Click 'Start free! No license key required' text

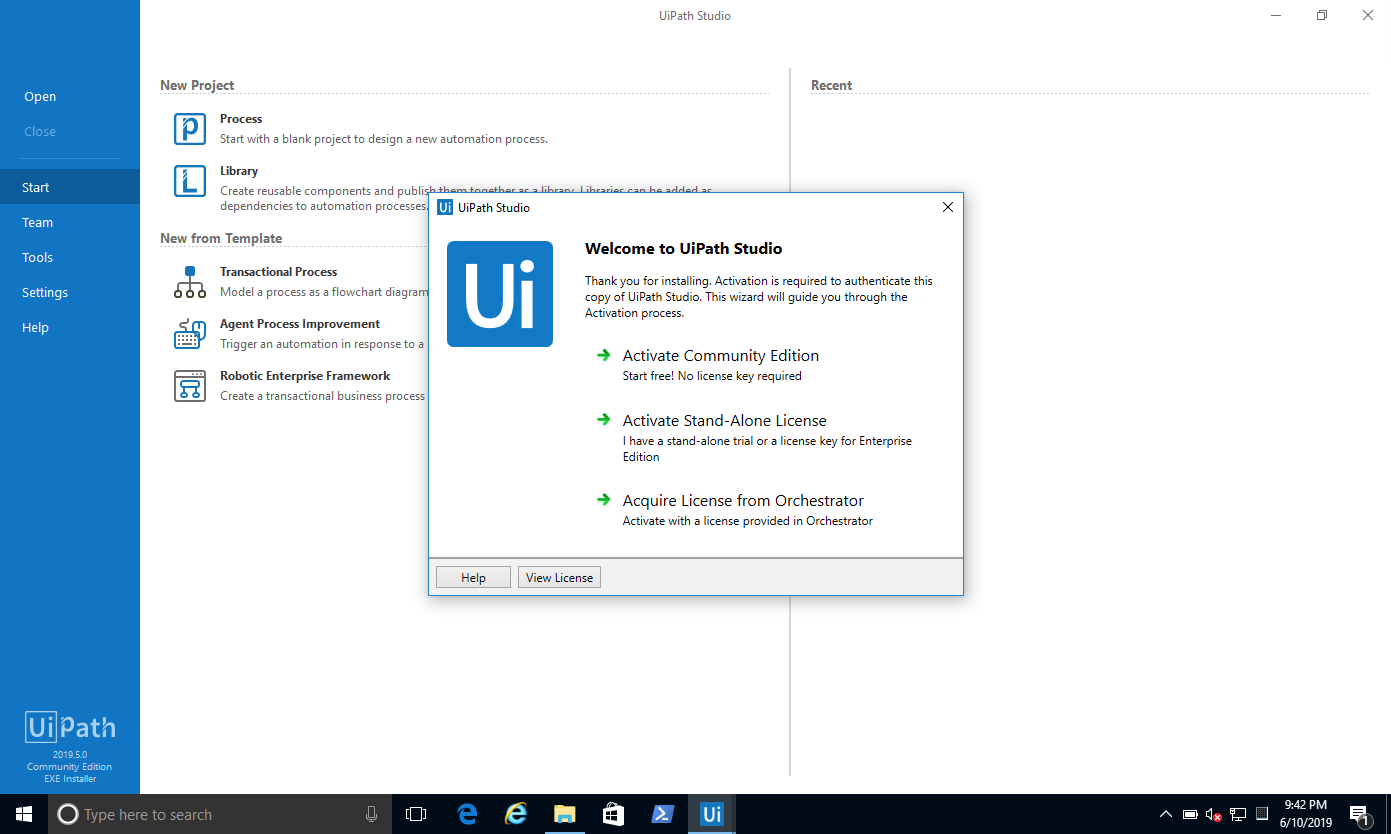coord(712,376)
